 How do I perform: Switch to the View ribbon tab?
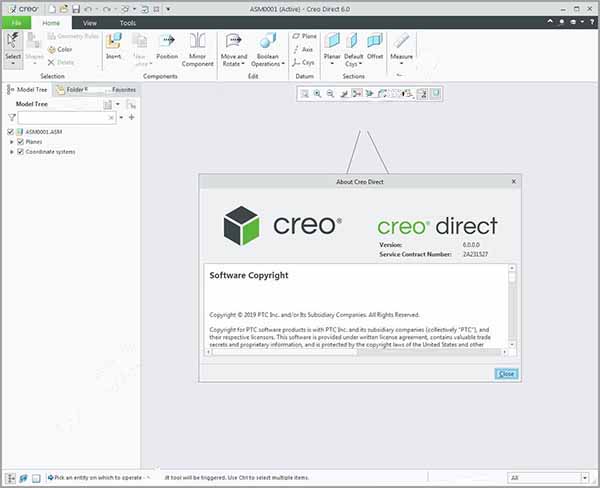click(x=90, y=23)
